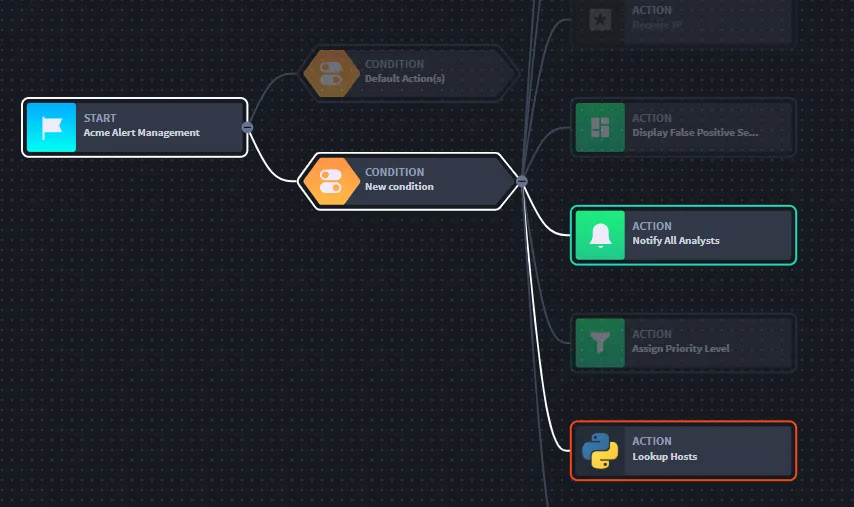Image resolution: width=854 pixels, height=507 pixels.
Task: Select the Default Action(s) label
Action: tap(405, 78)
